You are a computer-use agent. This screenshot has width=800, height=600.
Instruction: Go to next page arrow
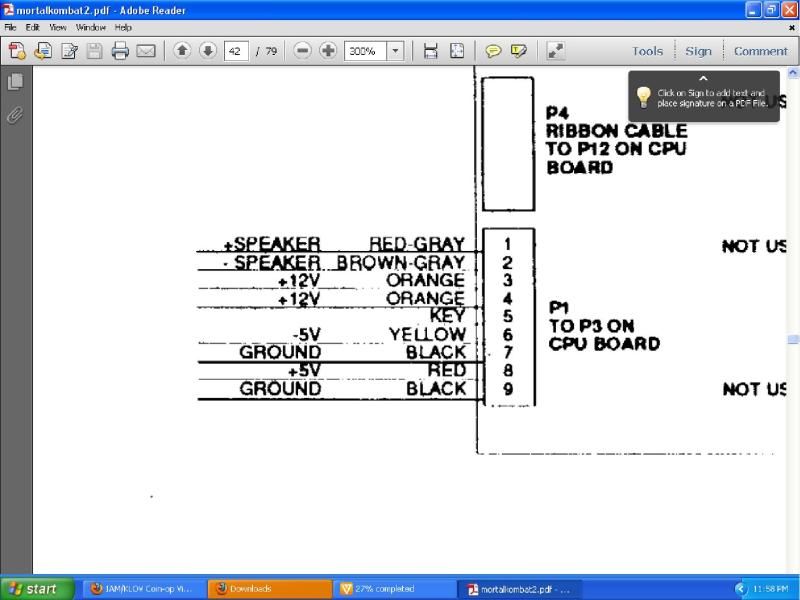click(208, 51)
